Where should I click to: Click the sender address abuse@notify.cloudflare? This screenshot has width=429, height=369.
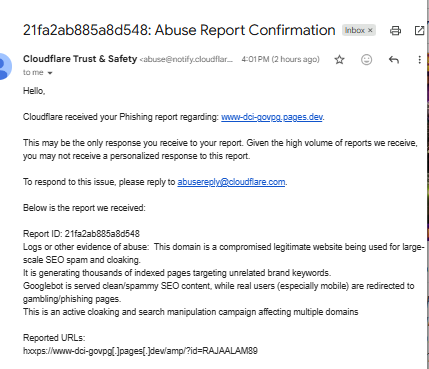(x=186, y=60)
